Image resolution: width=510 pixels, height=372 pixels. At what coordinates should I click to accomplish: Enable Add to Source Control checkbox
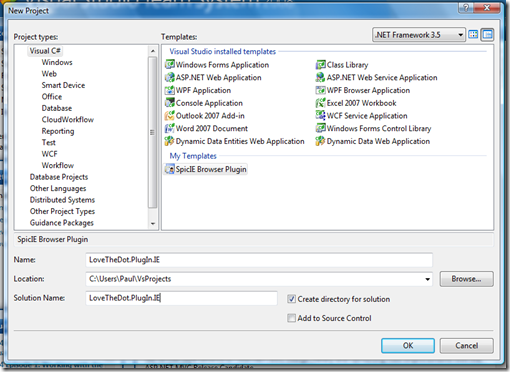(291, 318)
